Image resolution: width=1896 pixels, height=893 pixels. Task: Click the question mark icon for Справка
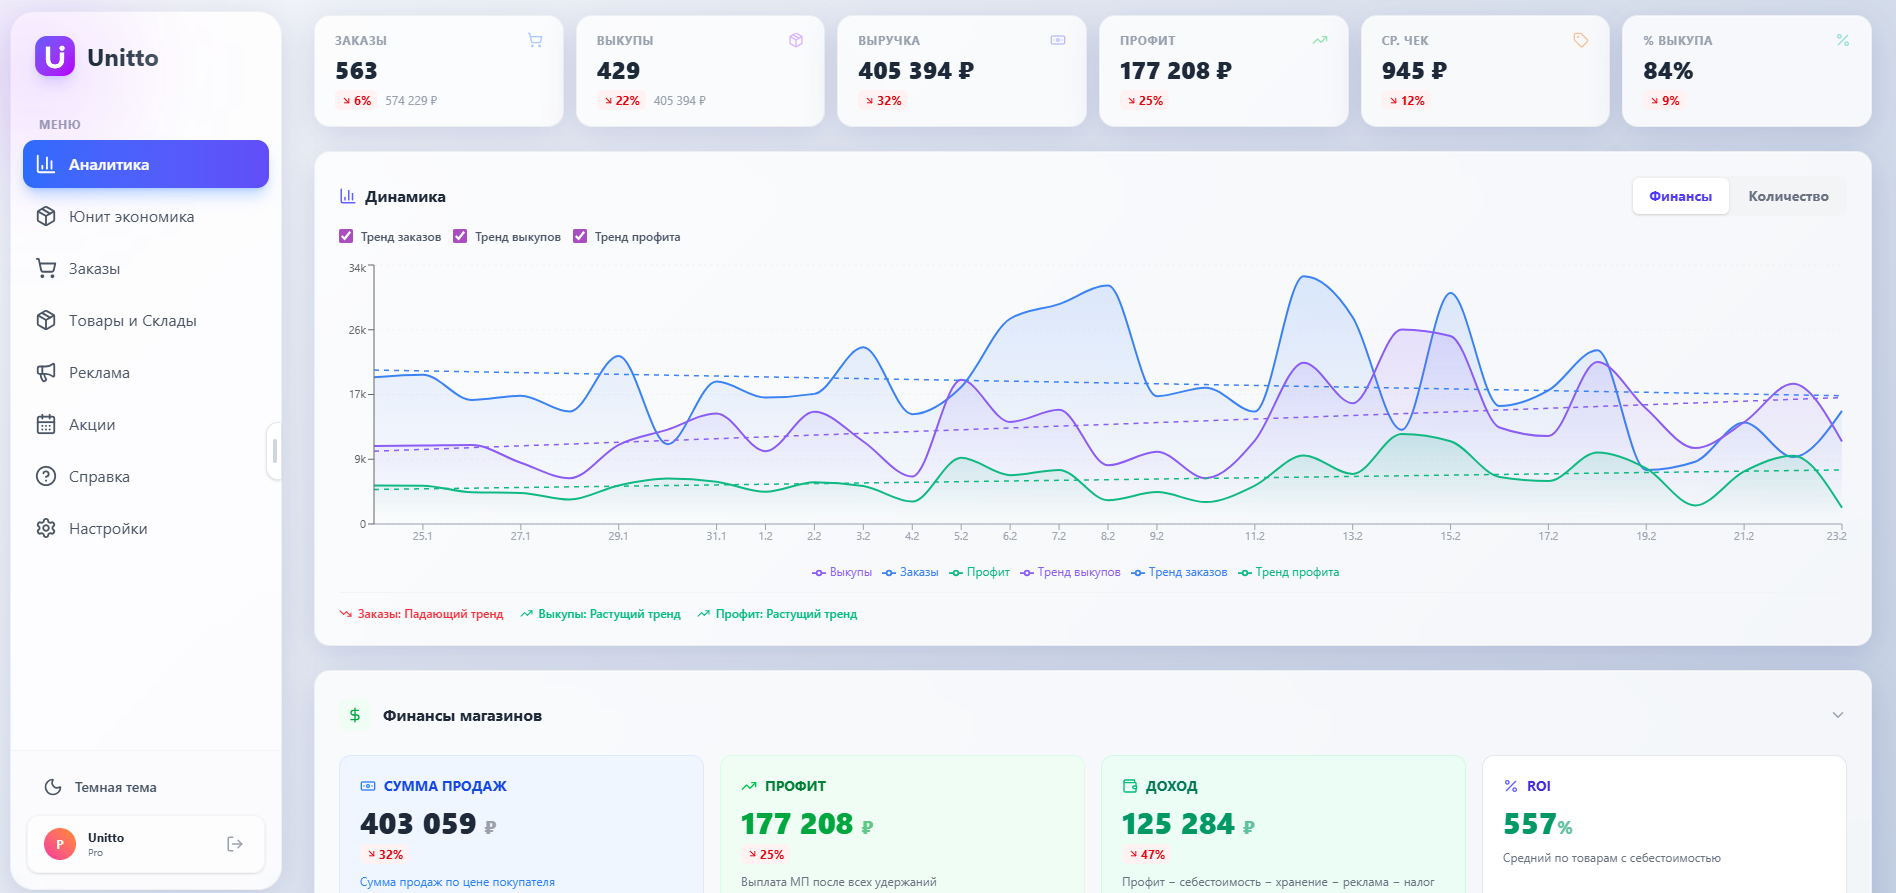[x=46, y=477]
